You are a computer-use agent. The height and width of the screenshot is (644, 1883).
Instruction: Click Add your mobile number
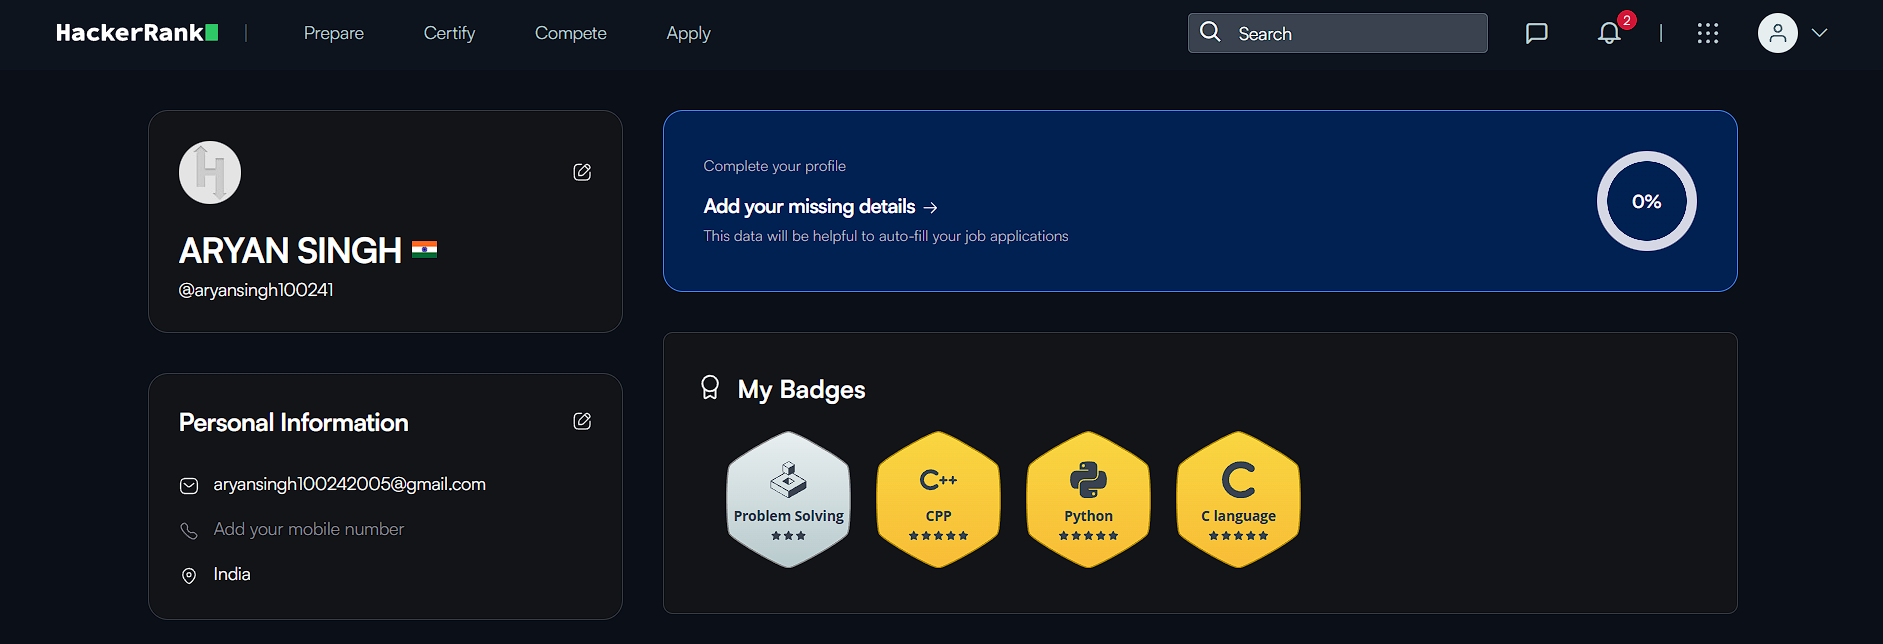[309, 529]
